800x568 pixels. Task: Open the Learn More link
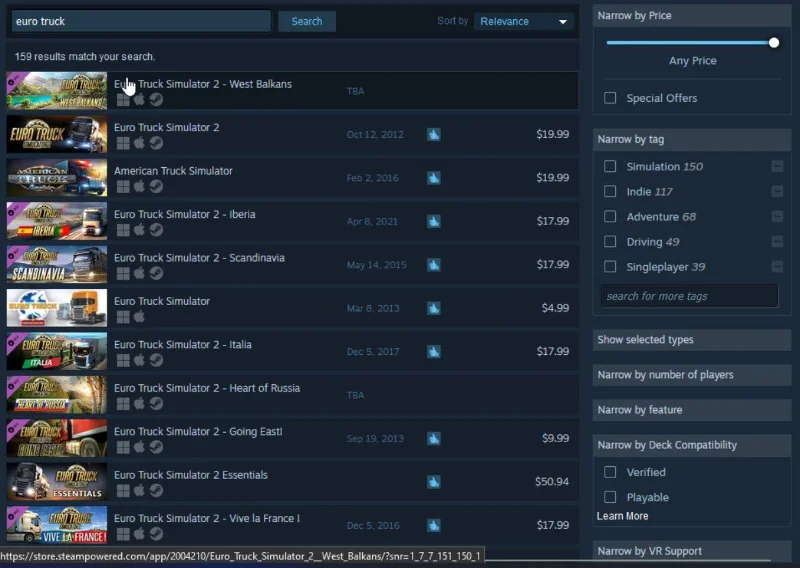(622, 516)
